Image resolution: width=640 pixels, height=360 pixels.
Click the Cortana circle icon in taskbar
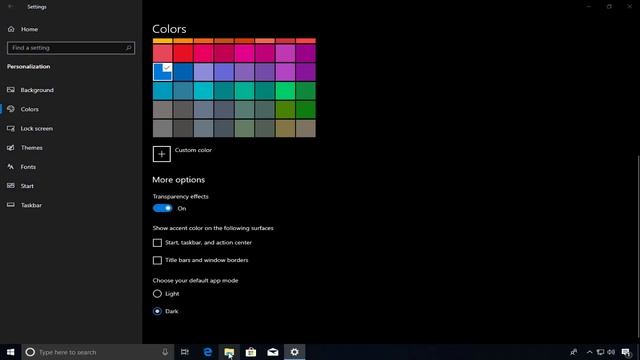[30, 352]
